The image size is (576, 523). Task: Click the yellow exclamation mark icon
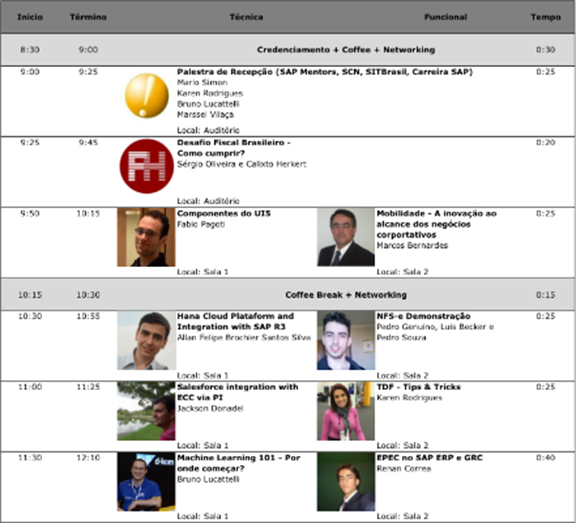coord(147,95)
